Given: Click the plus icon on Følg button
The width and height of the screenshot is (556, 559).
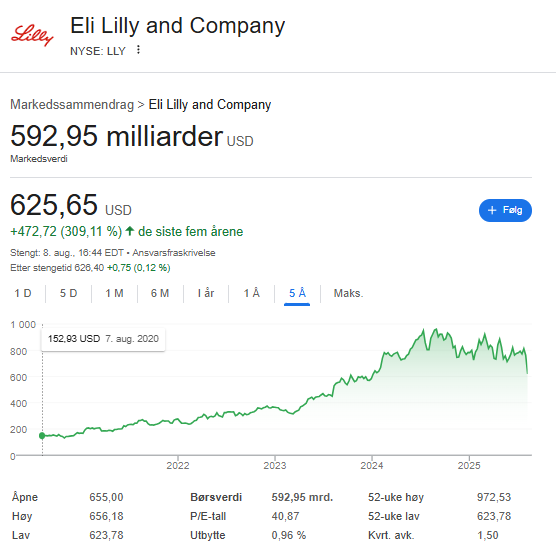Looking at the screenshot, I should [x=492, y=210].
